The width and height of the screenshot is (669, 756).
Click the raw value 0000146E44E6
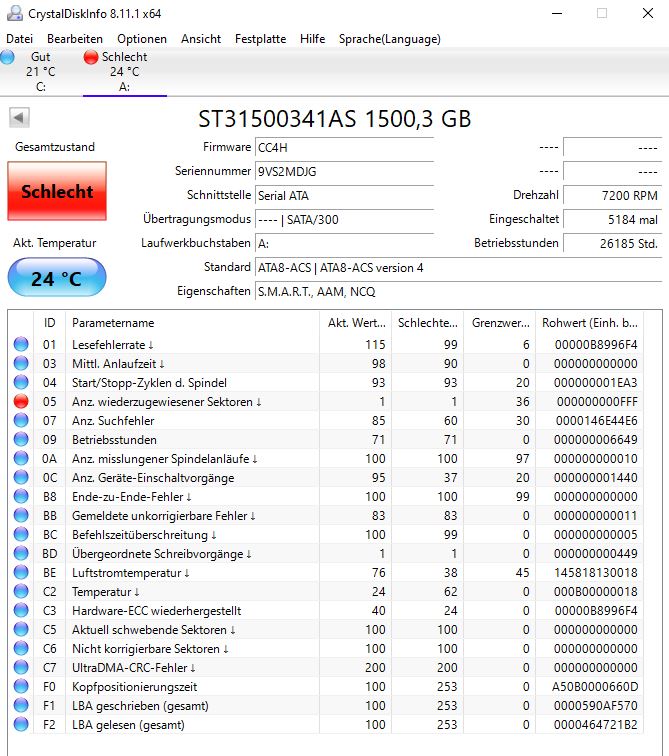[596, 421]
